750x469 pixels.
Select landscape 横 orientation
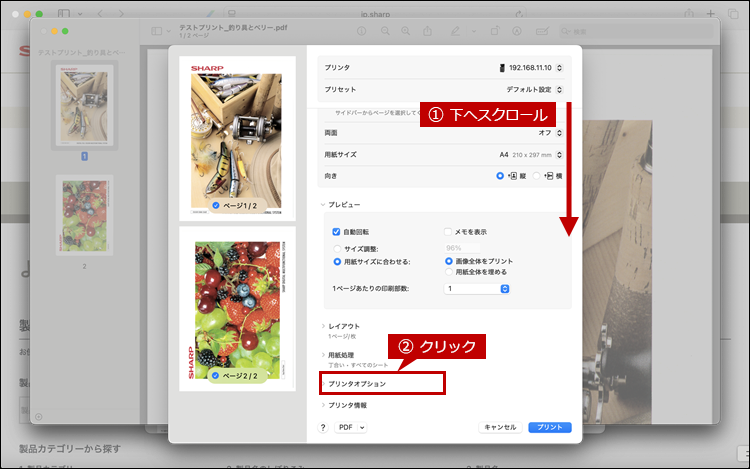pyautogui.click(x=538, y=175)
